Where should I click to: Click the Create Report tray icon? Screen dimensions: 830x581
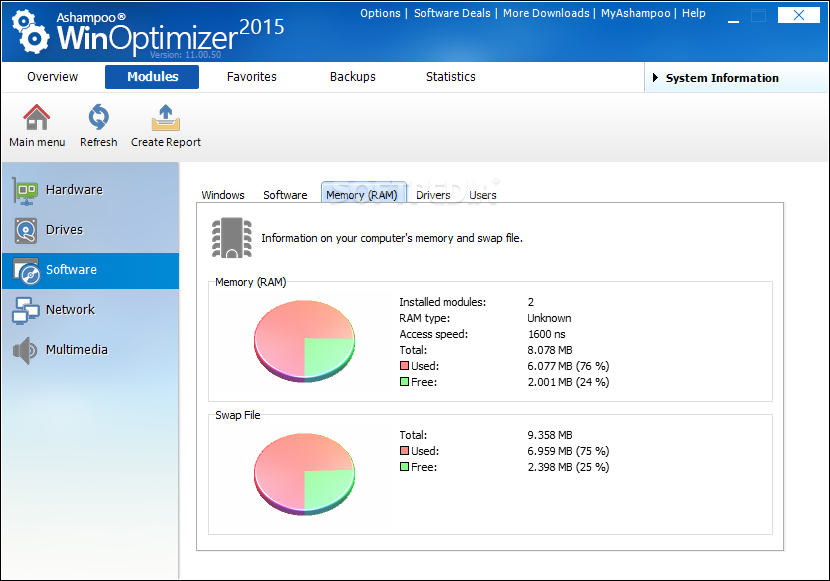(x=166, y=117)
